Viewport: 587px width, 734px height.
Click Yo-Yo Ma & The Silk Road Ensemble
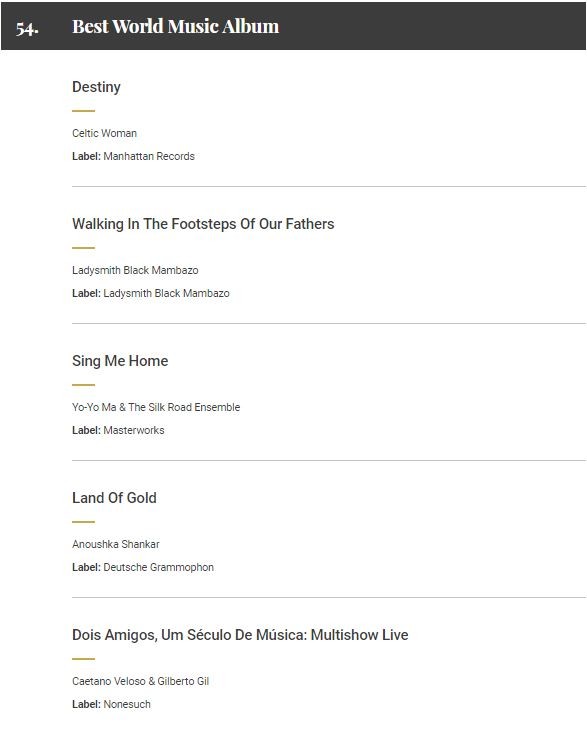tap(156, 407)
